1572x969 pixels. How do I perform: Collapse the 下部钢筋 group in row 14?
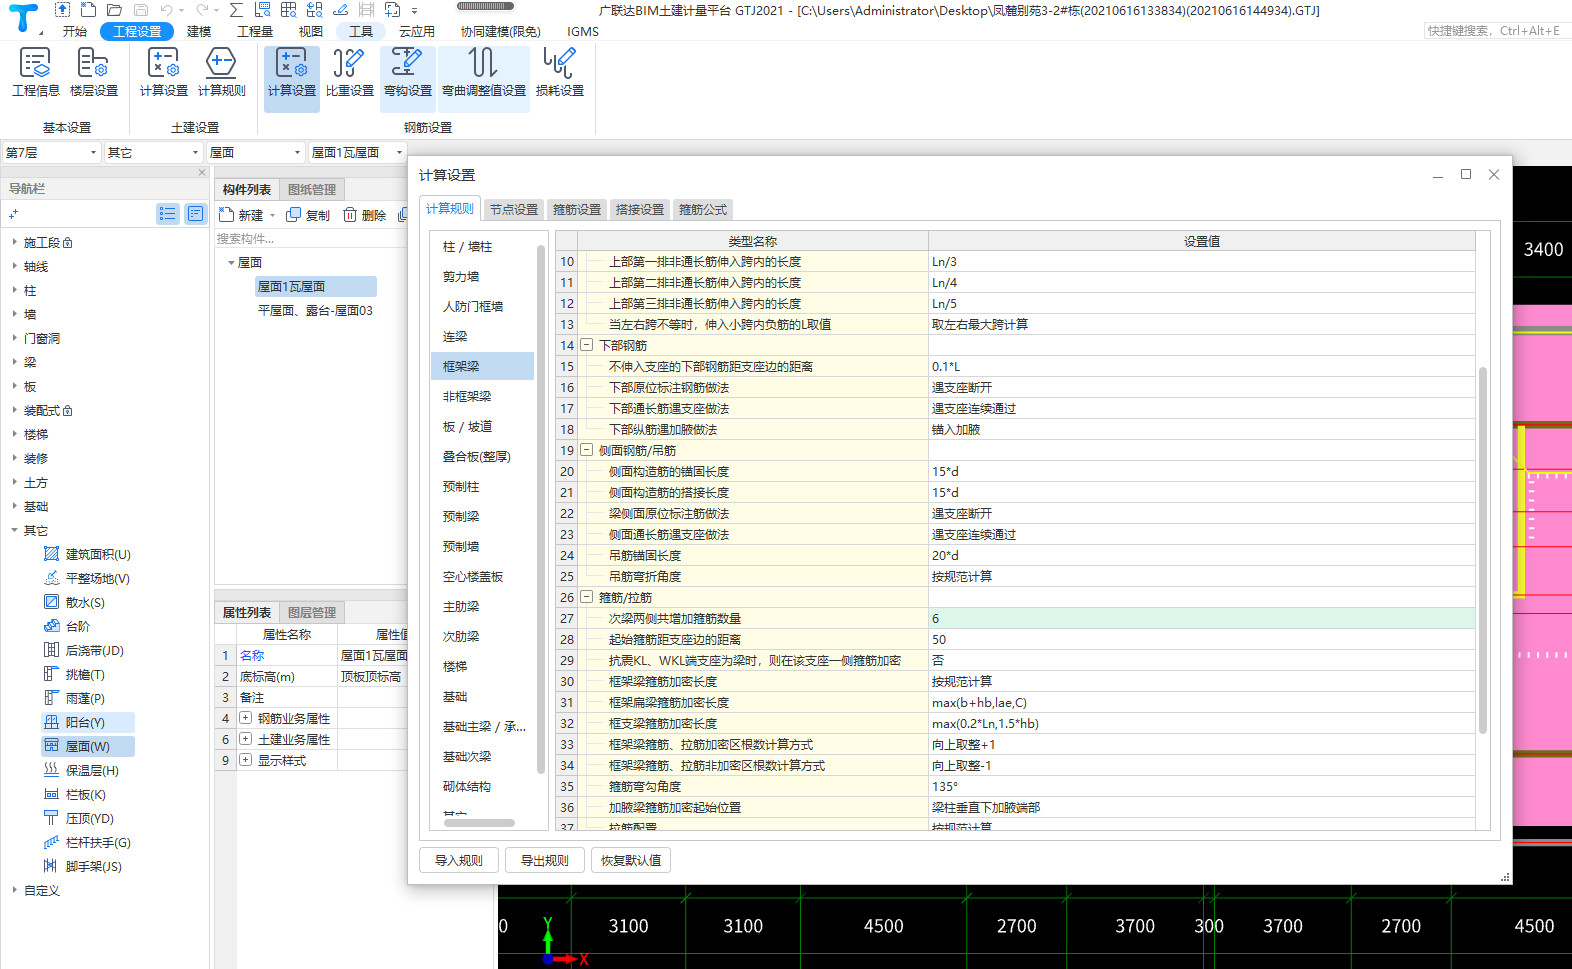[x=587, y=345]
